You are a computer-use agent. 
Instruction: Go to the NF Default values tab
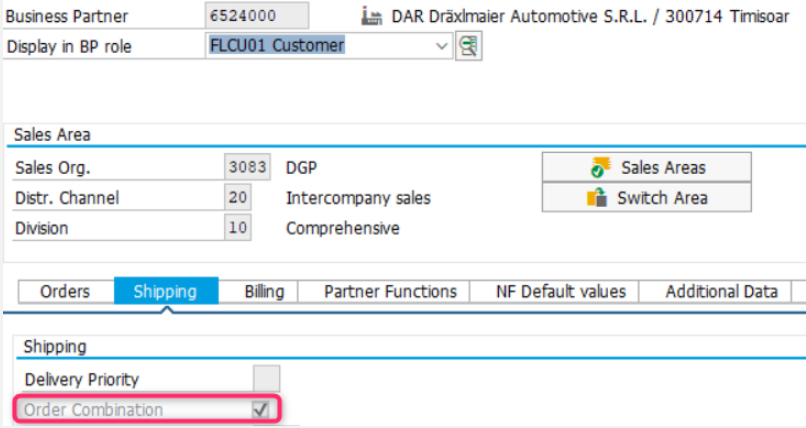pos(560,292)
